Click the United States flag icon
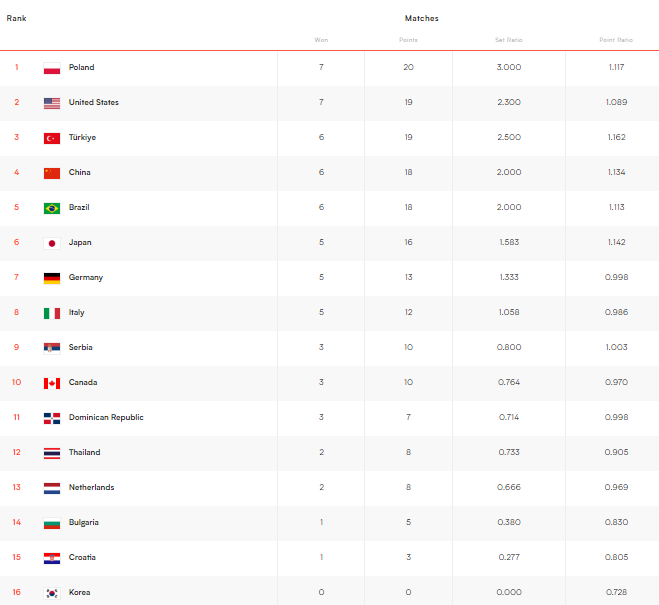 [x=52, y=103]
